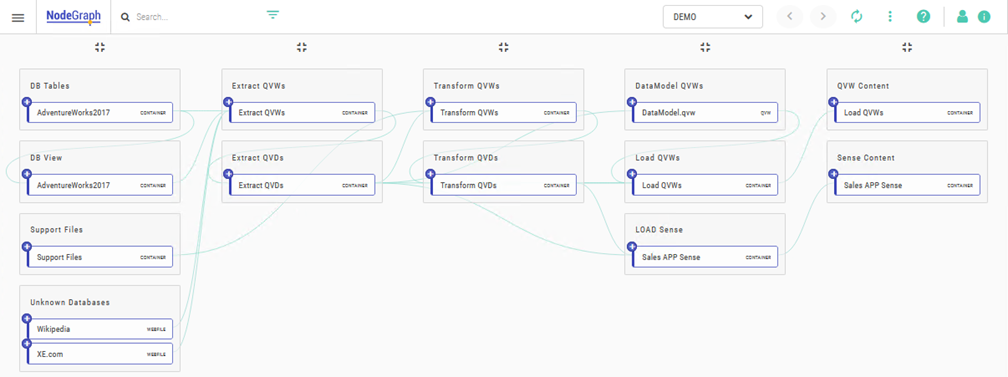Select the XE.com webfile node
The image size is (1008, 377).
100,354
